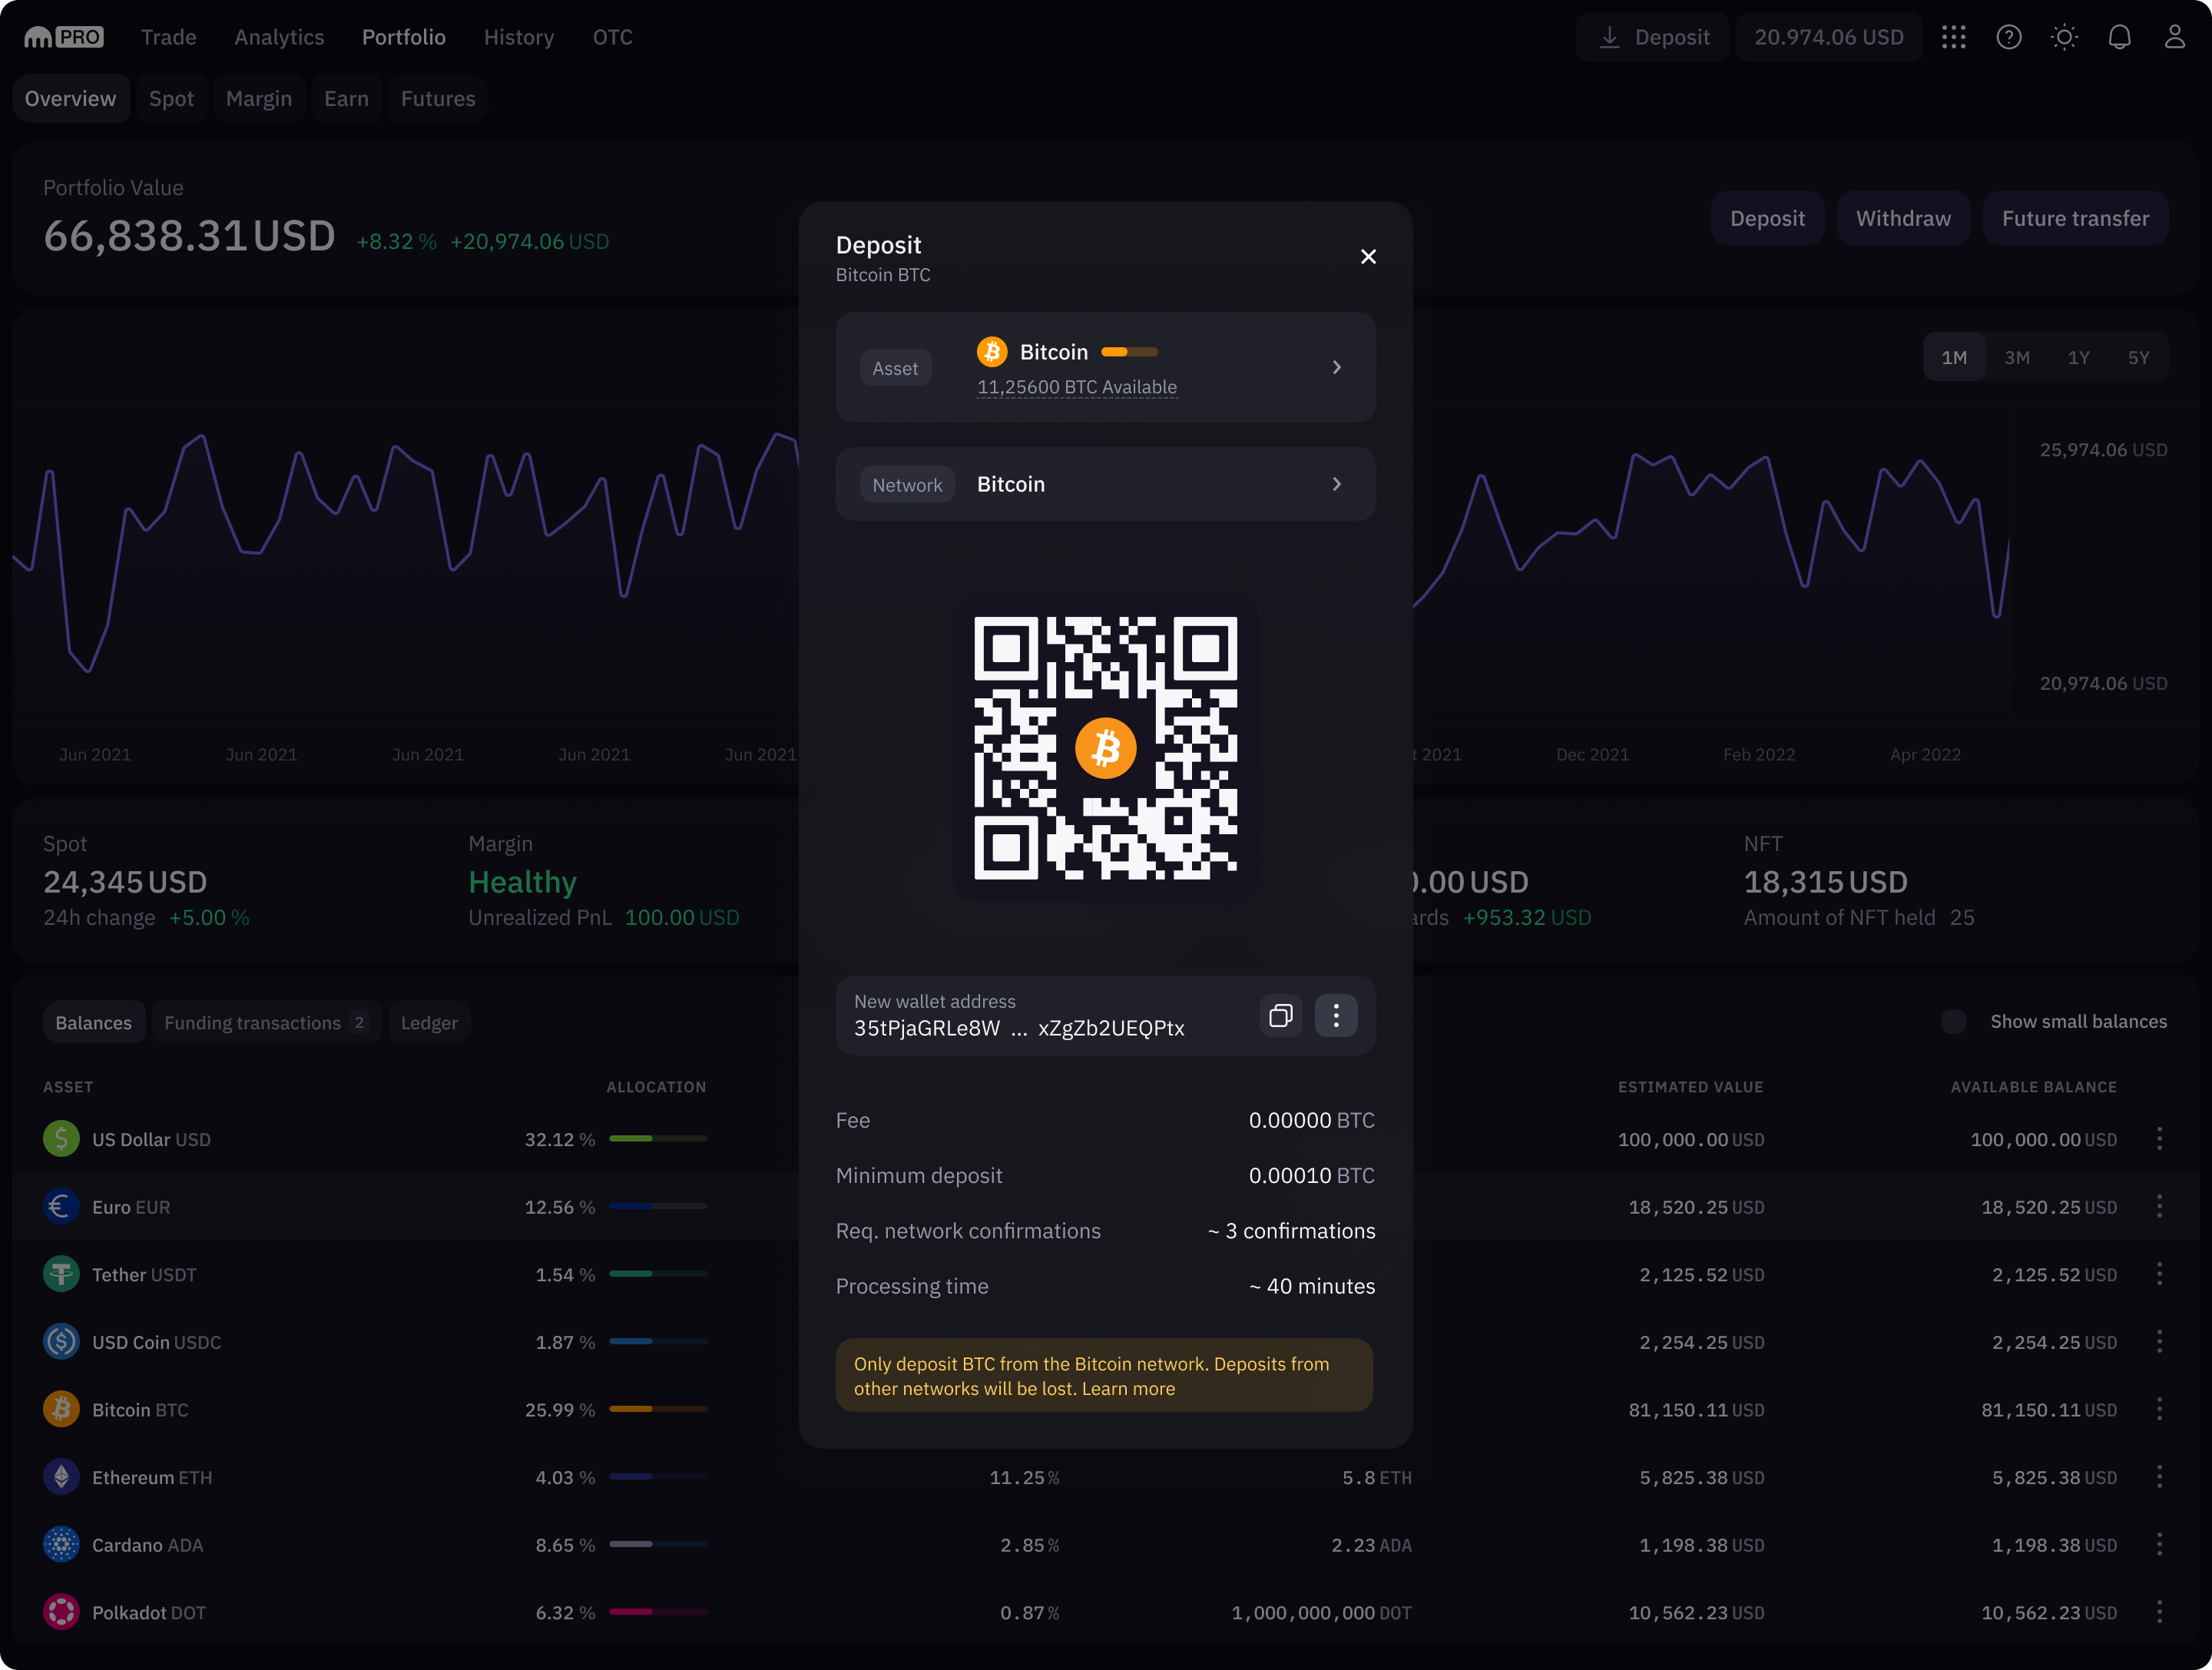Open row options for Cardano
The width and height of the screenshot is (2212, 1670).
coord(2159,1545)
